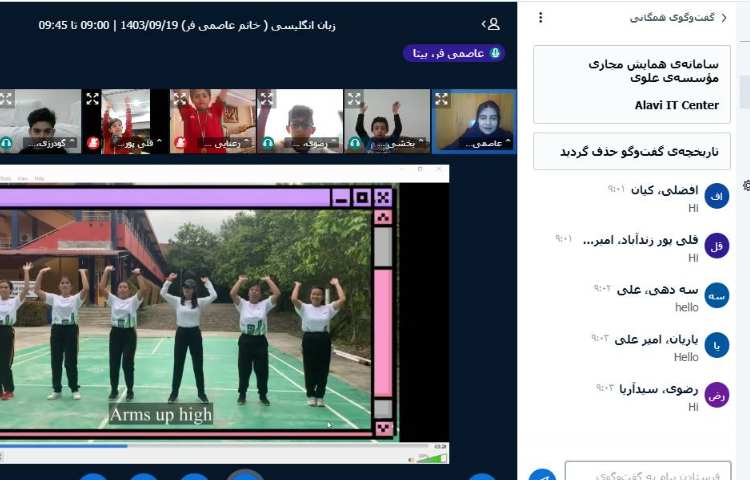Click the pink scrollbar's bottom arrow button

coord(383,428)
